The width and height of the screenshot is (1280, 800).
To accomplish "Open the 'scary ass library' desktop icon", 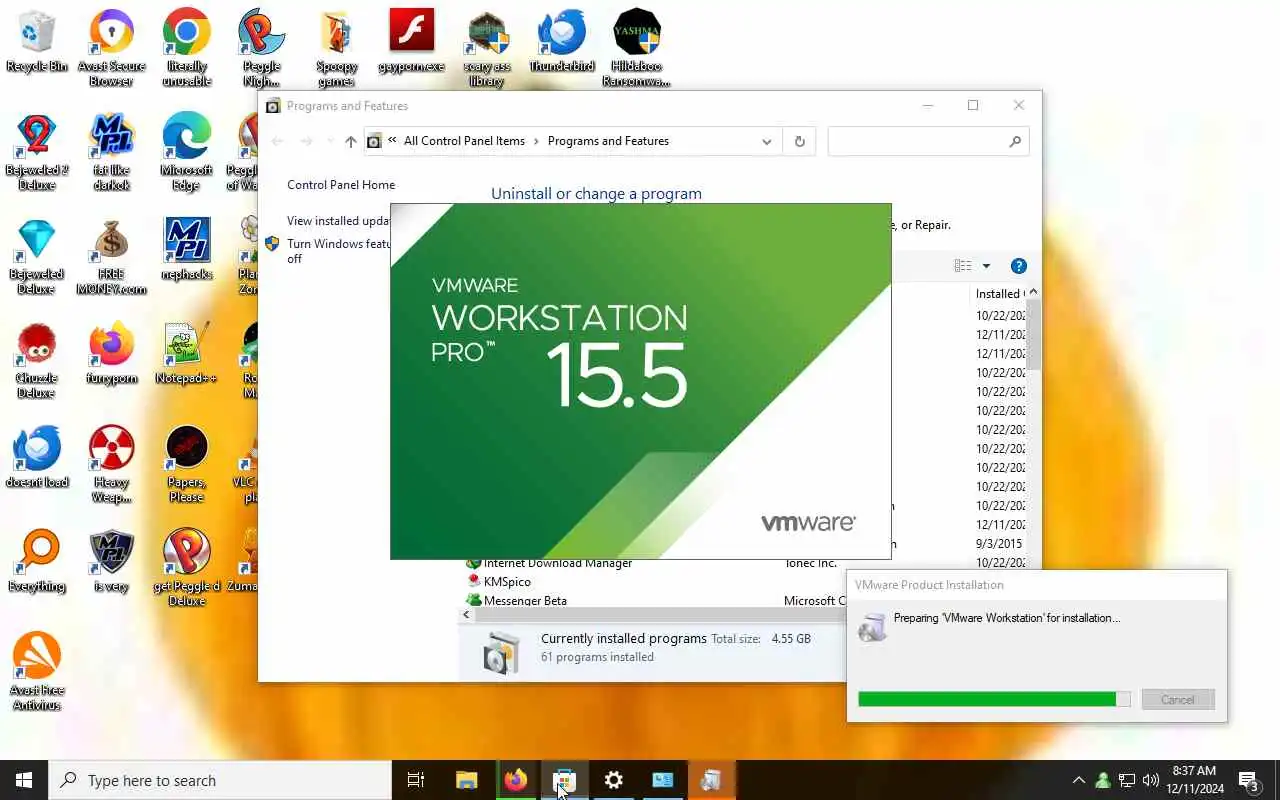I will click(x=487, y=48).
